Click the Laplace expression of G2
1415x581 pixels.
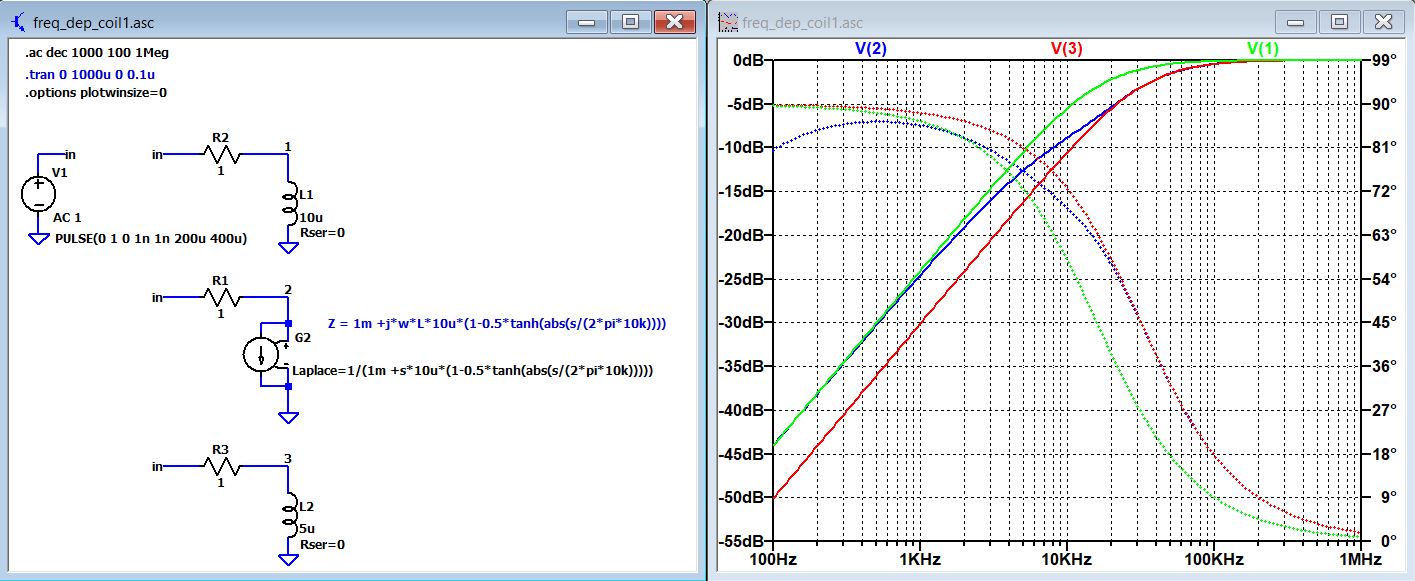[473, 371]
